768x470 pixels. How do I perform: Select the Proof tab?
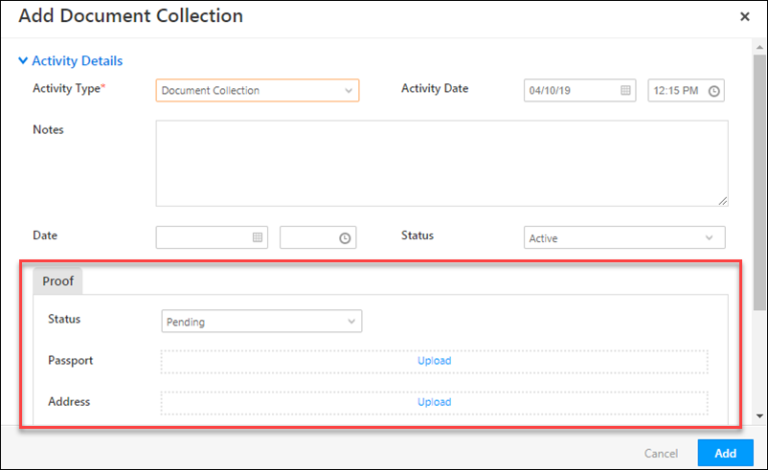point(58,281)
